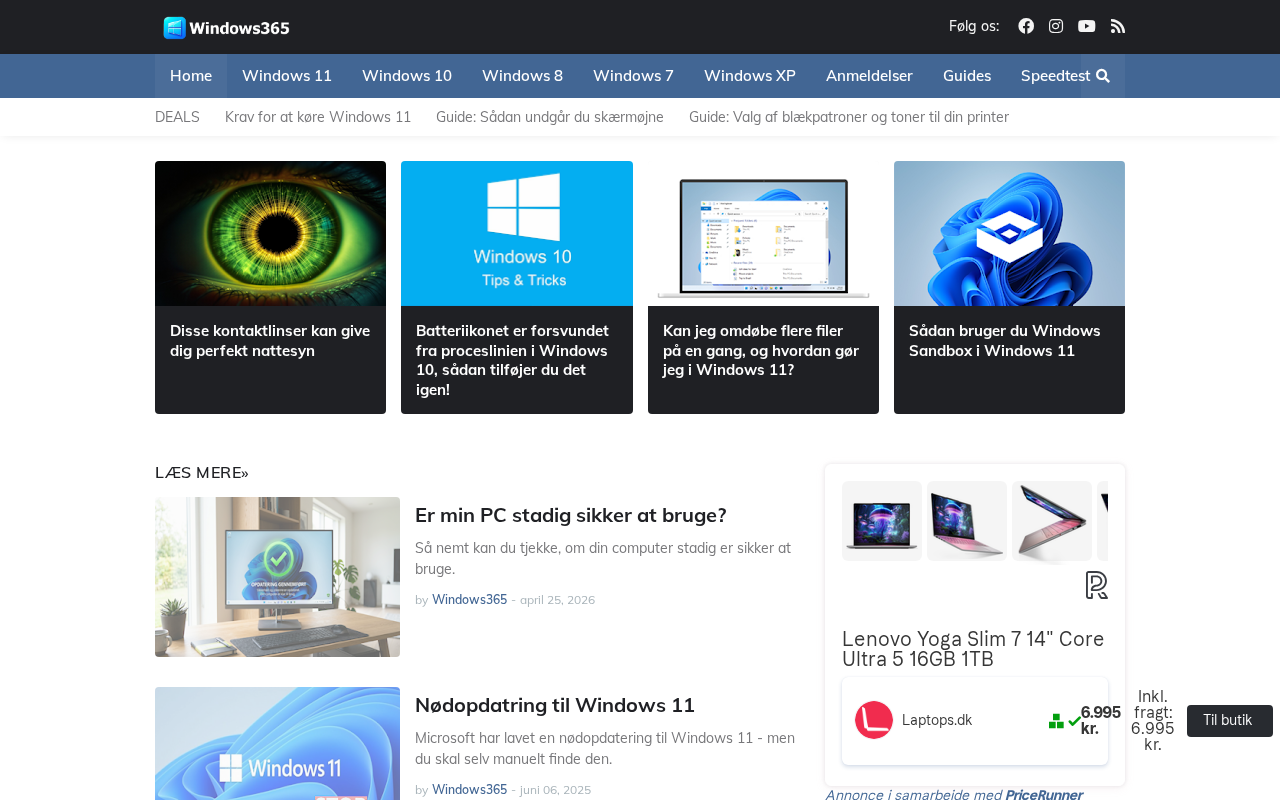Open the Anmeldelser menu item
Viewport: 1280px width, 800px height.
pos(869,76)
